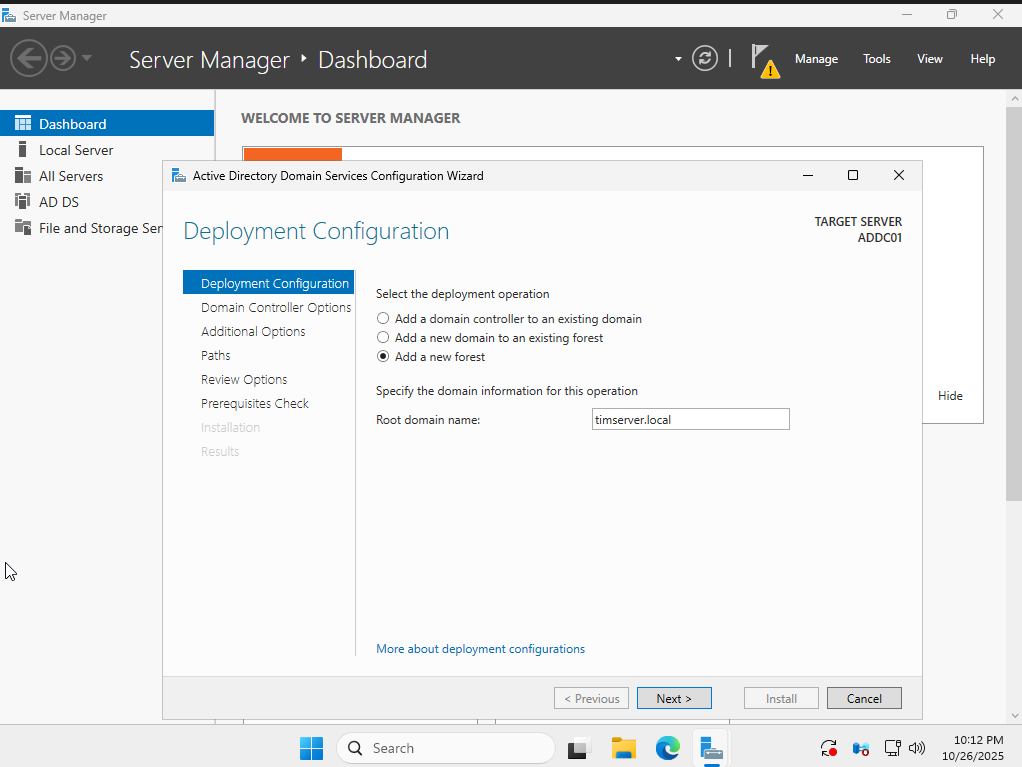Open the Tools menu
The width and height of the screenshot is (1022, 767).
876,58
